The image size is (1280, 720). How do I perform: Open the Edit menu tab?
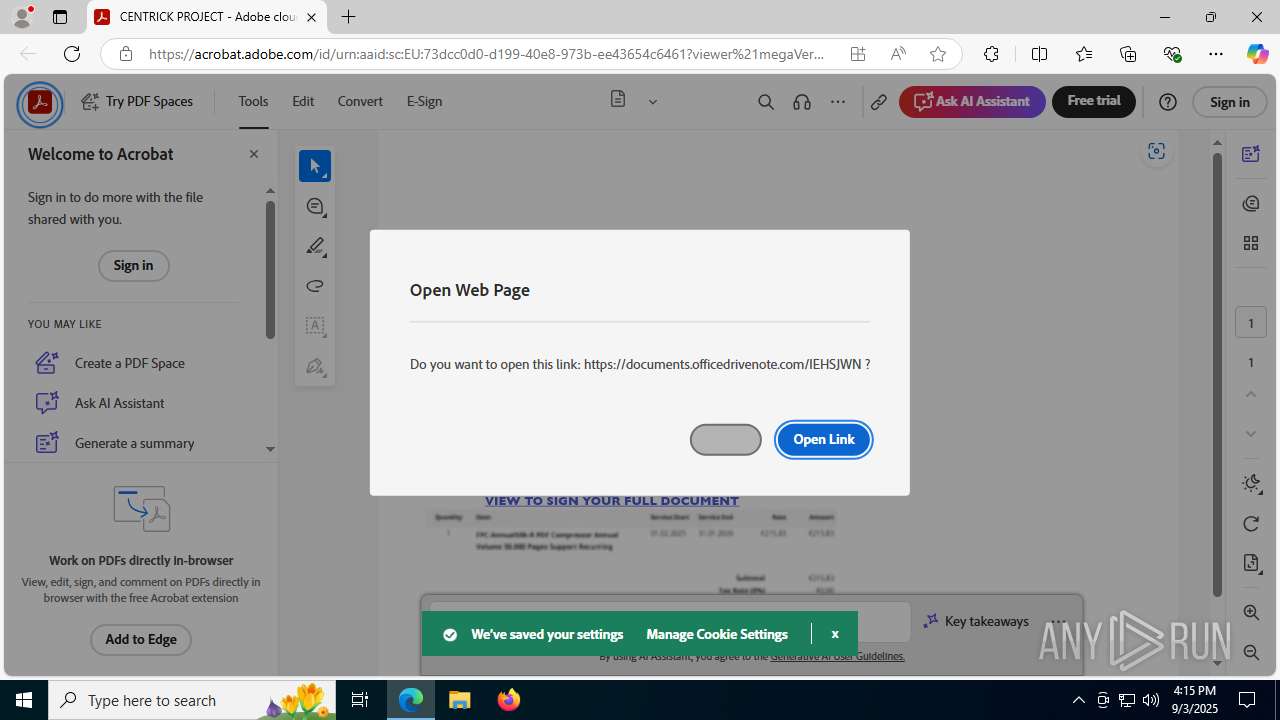pos(303,101)
